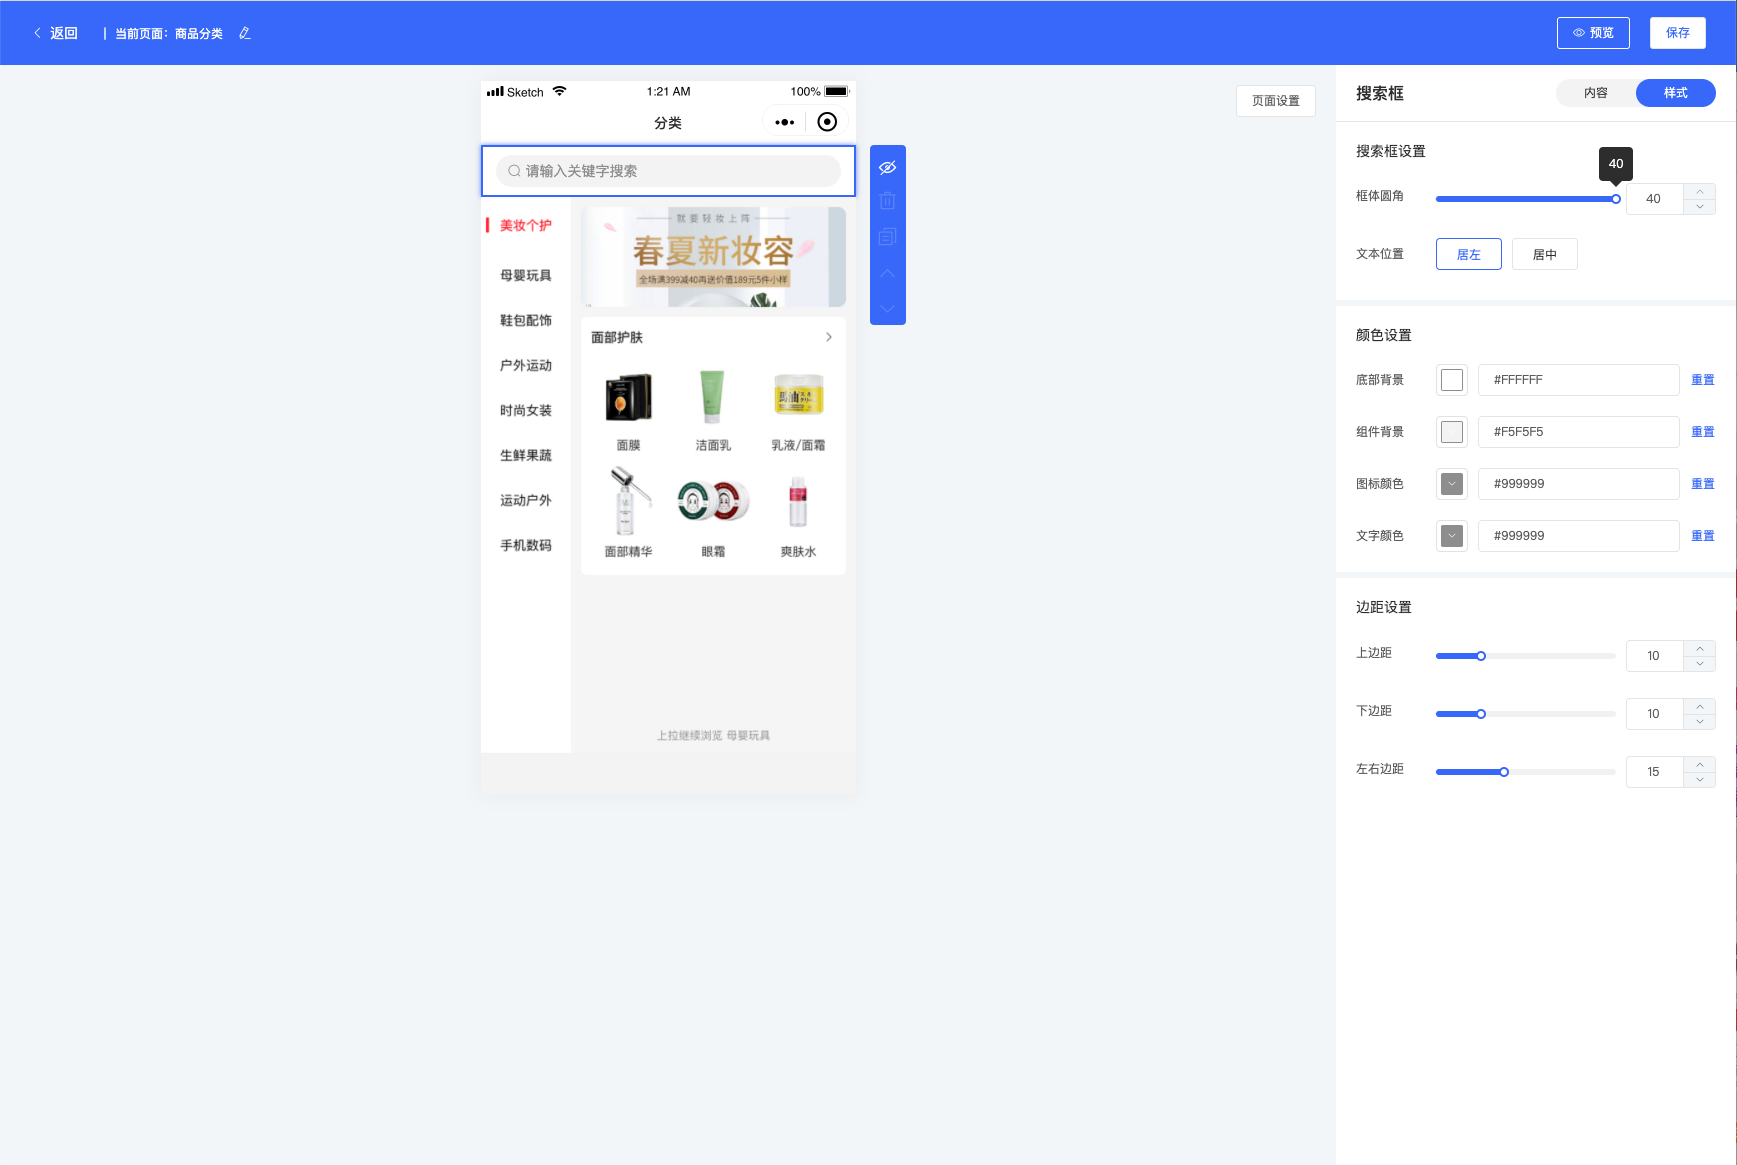Select 居左 text alignment option
The height and width of the screenshot is (1165, 1737).
(x=1468, y=254)
